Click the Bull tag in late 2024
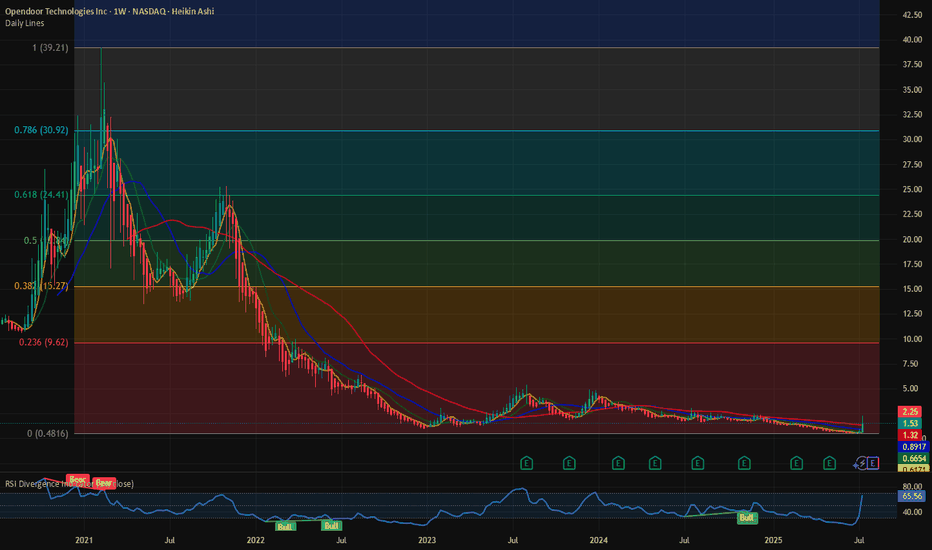Viewport: 932px width, 550px height. (x=747, y=518)
